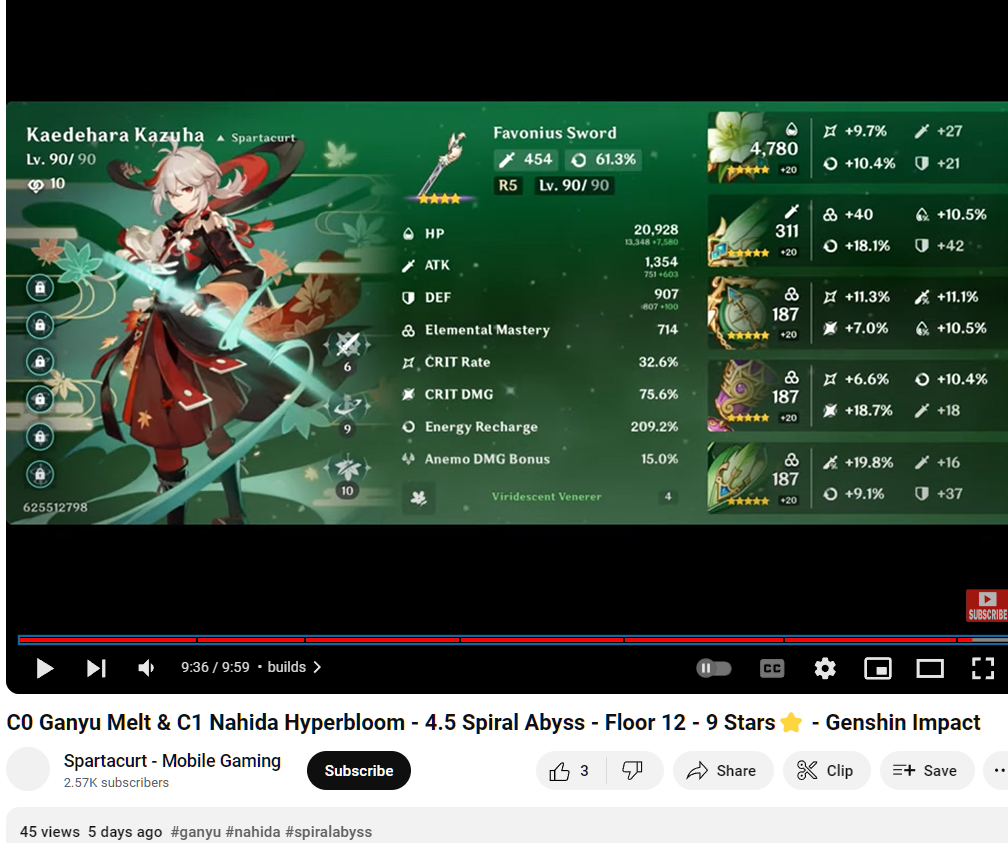Open the more actions ellipsis menu
1008x843 pixels.
[997, 770]
